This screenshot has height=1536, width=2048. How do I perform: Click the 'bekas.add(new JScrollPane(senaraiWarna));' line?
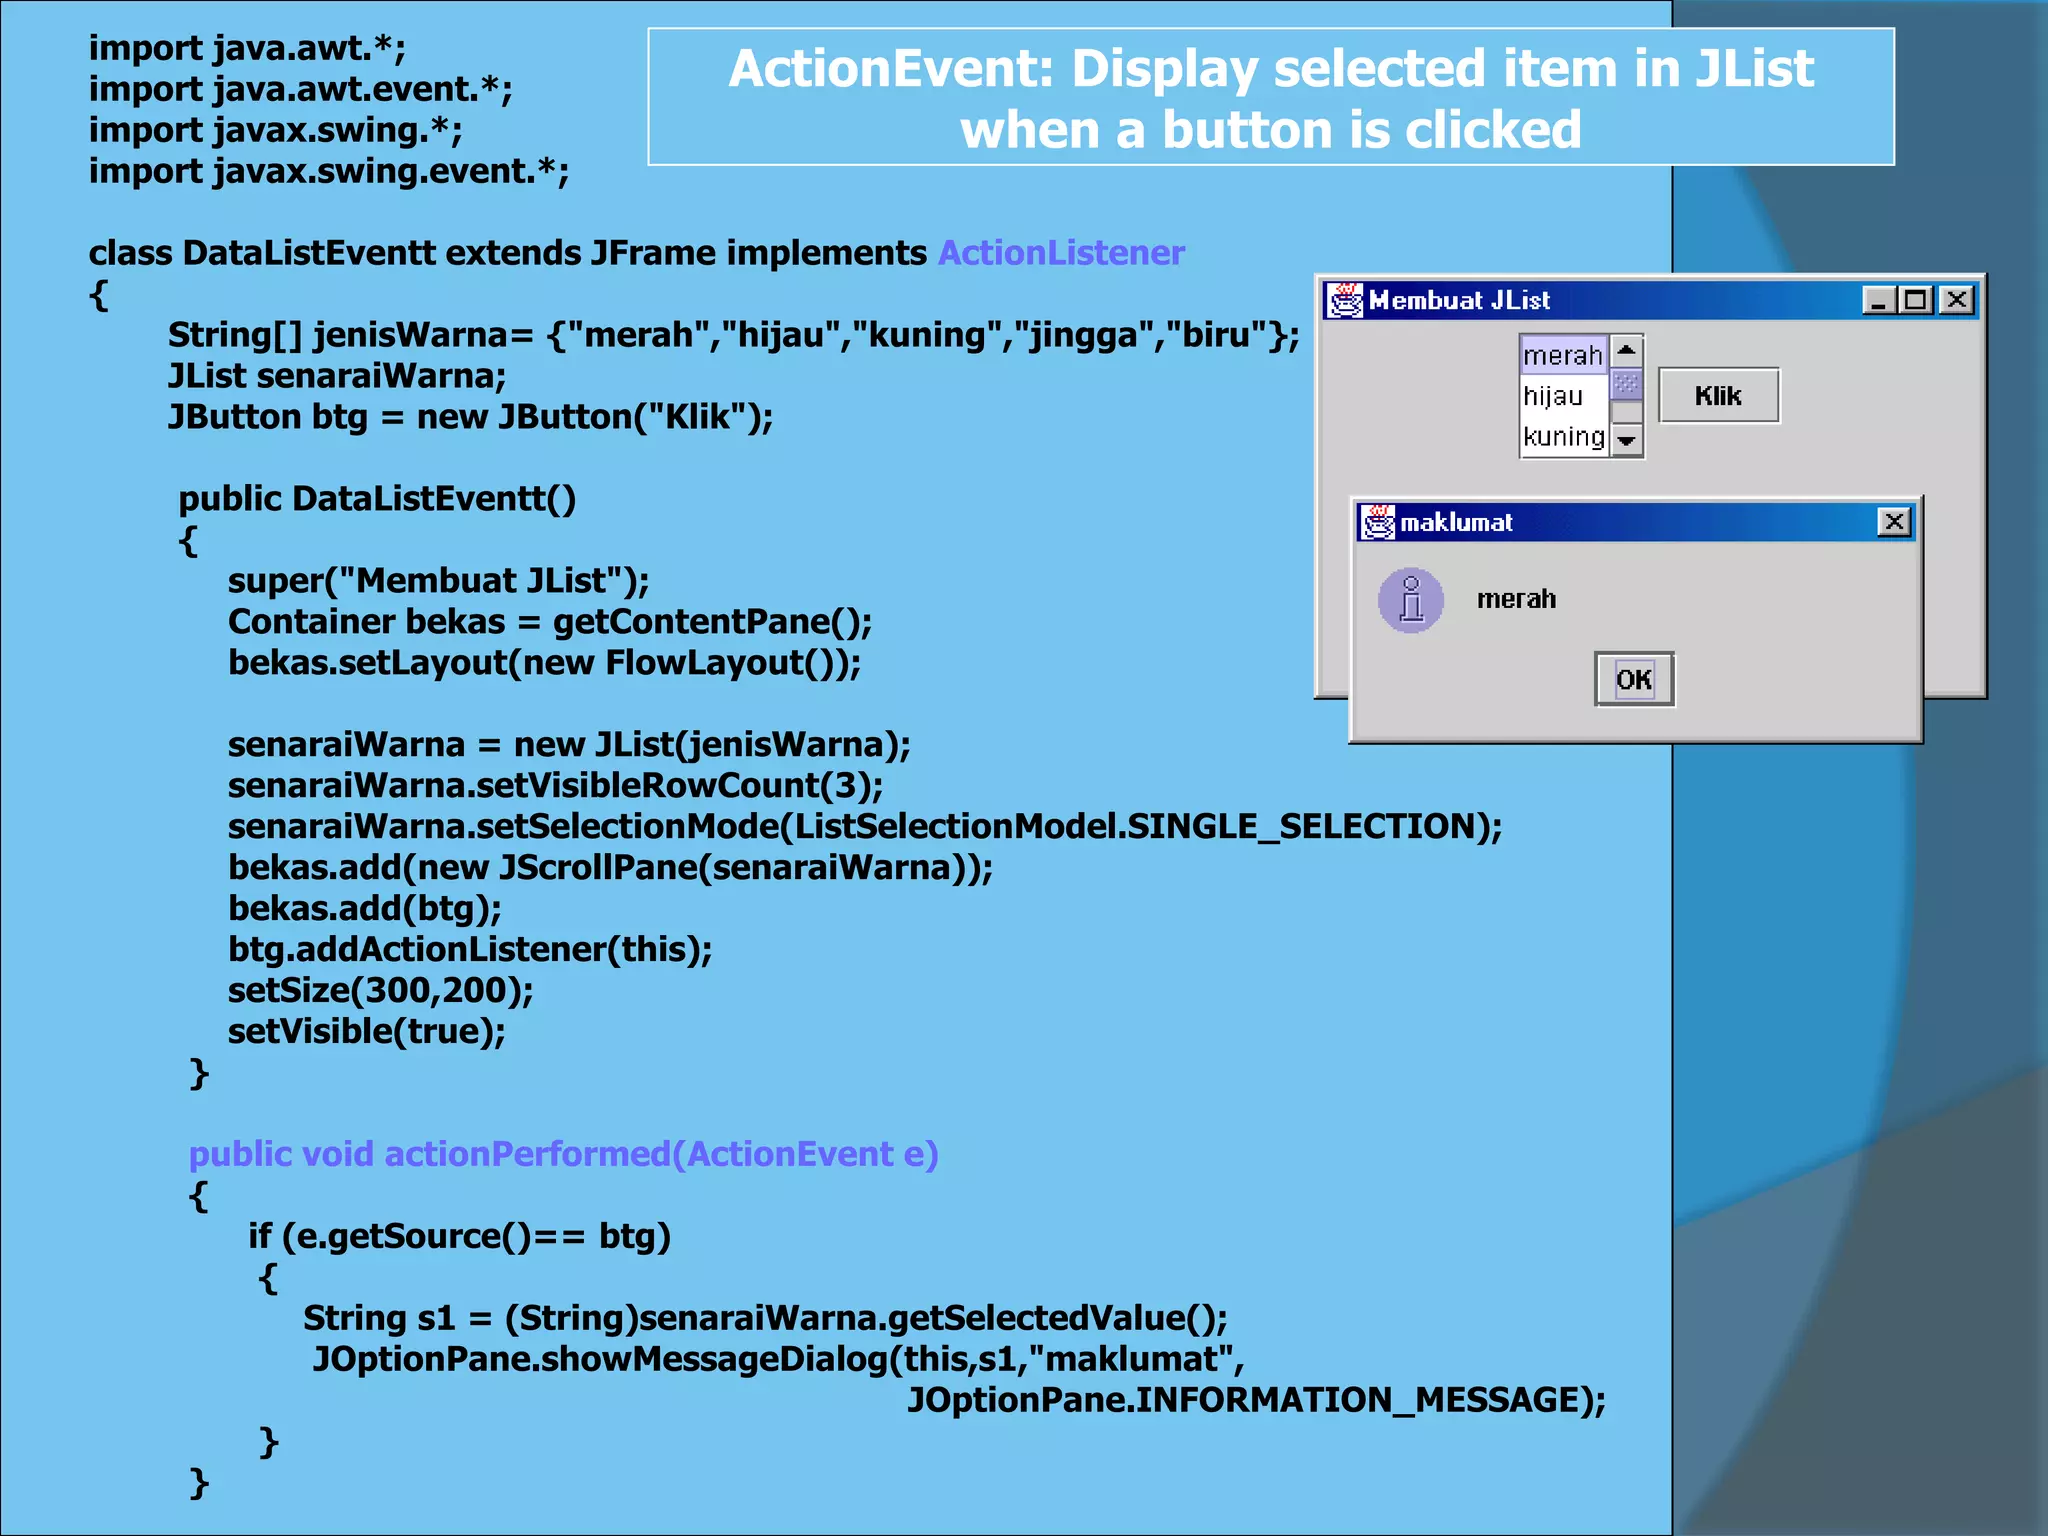(x=611, y=867)
